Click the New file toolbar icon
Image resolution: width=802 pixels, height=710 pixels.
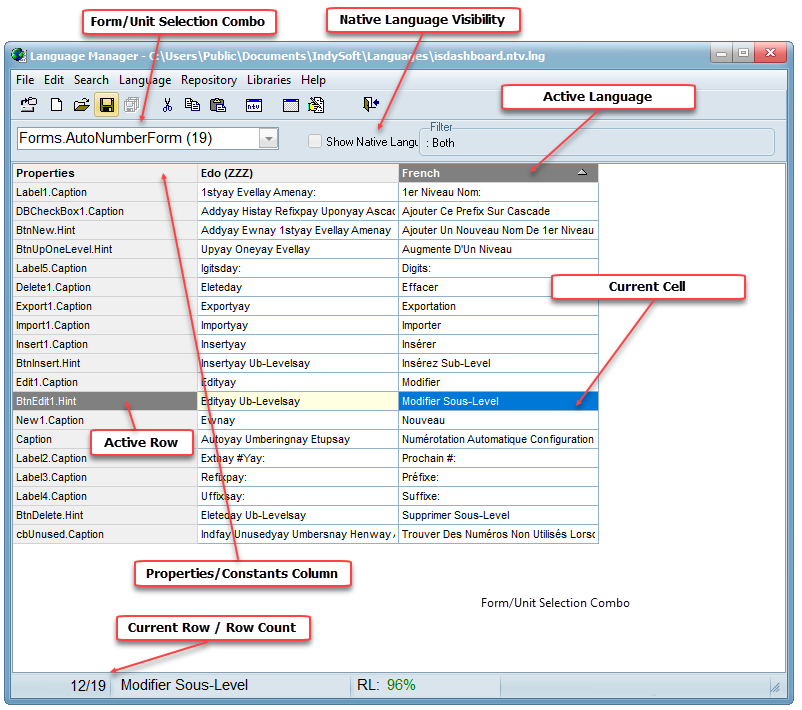56,104
